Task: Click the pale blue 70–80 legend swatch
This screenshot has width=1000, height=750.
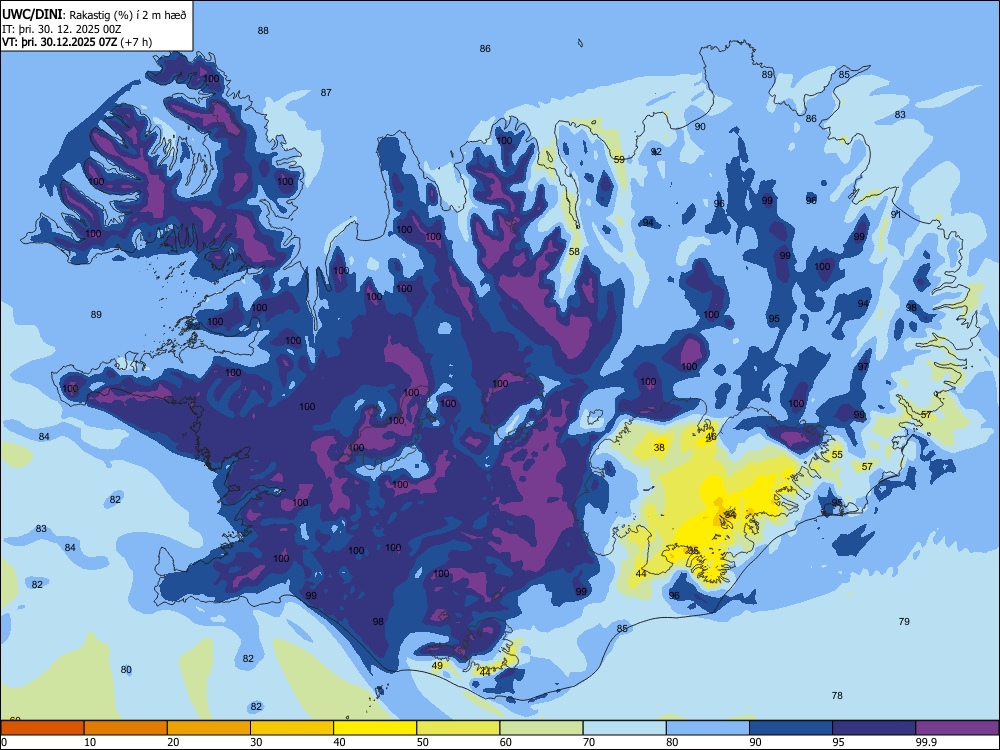Action: (x=624, y=728)
